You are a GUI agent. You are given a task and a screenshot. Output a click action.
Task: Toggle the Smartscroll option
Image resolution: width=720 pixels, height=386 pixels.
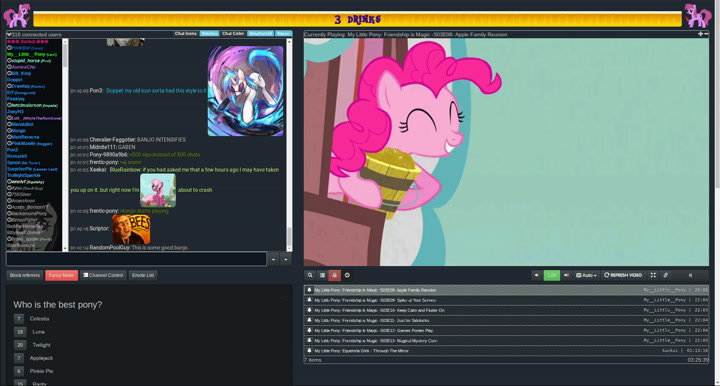click(x=260, y=34)
